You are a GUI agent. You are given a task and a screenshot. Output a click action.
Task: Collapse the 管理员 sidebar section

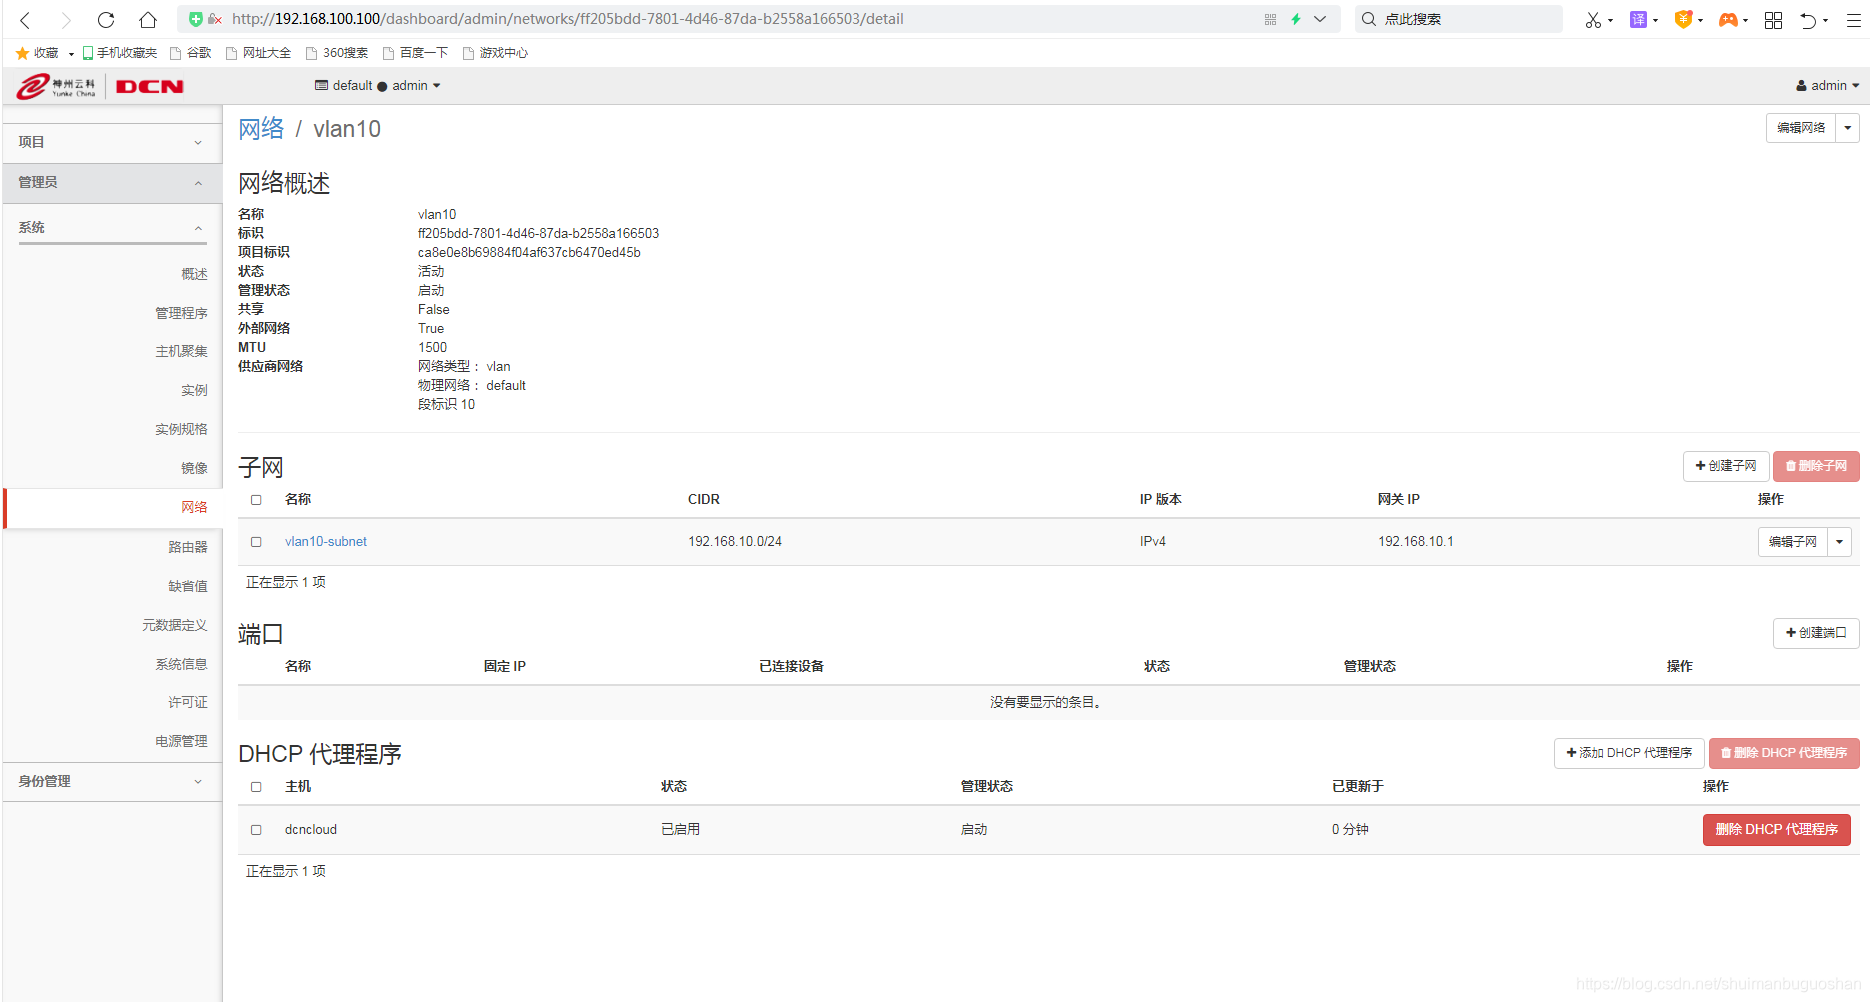pyautogui.click(x=111, y=183)
